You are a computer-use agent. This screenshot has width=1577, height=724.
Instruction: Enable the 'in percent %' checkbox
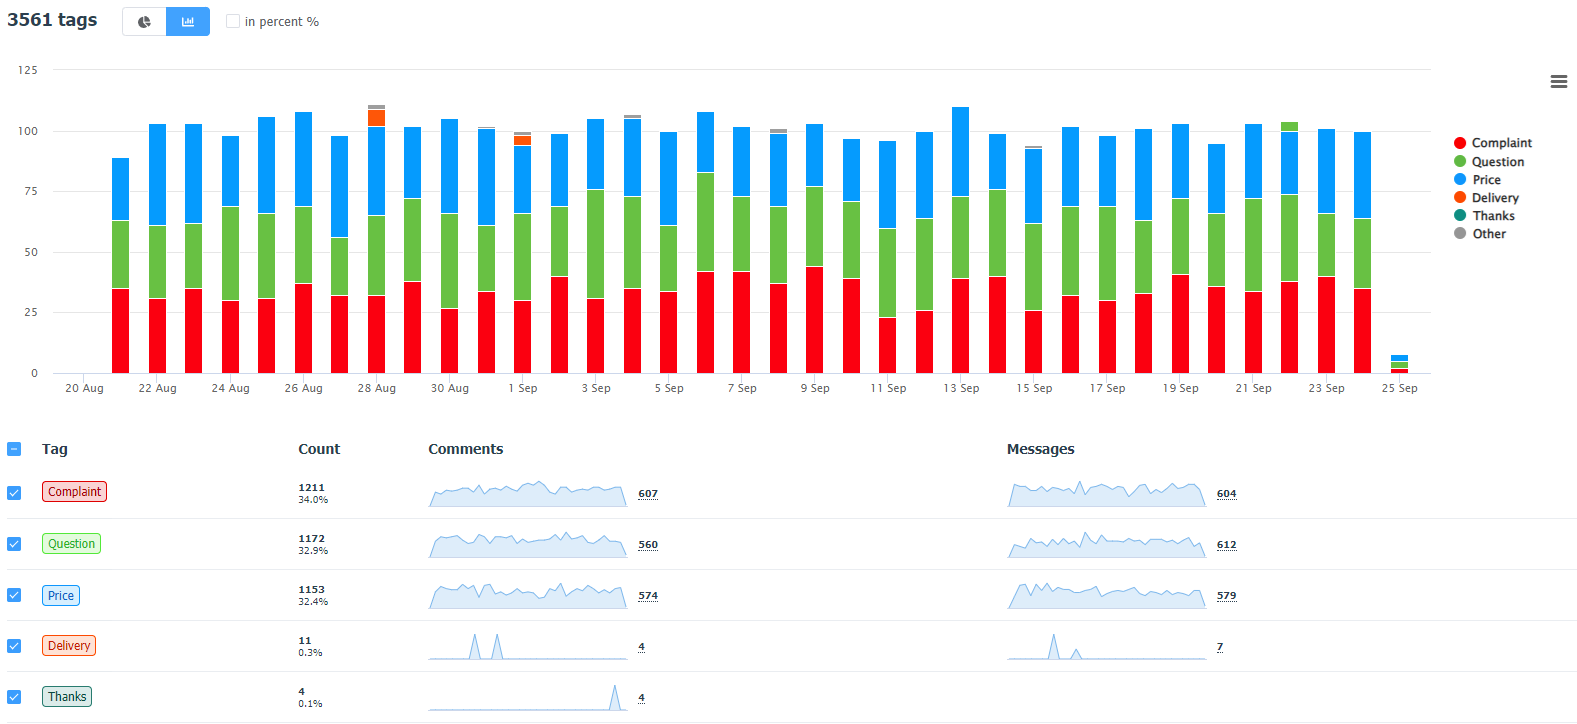(233, 21)
